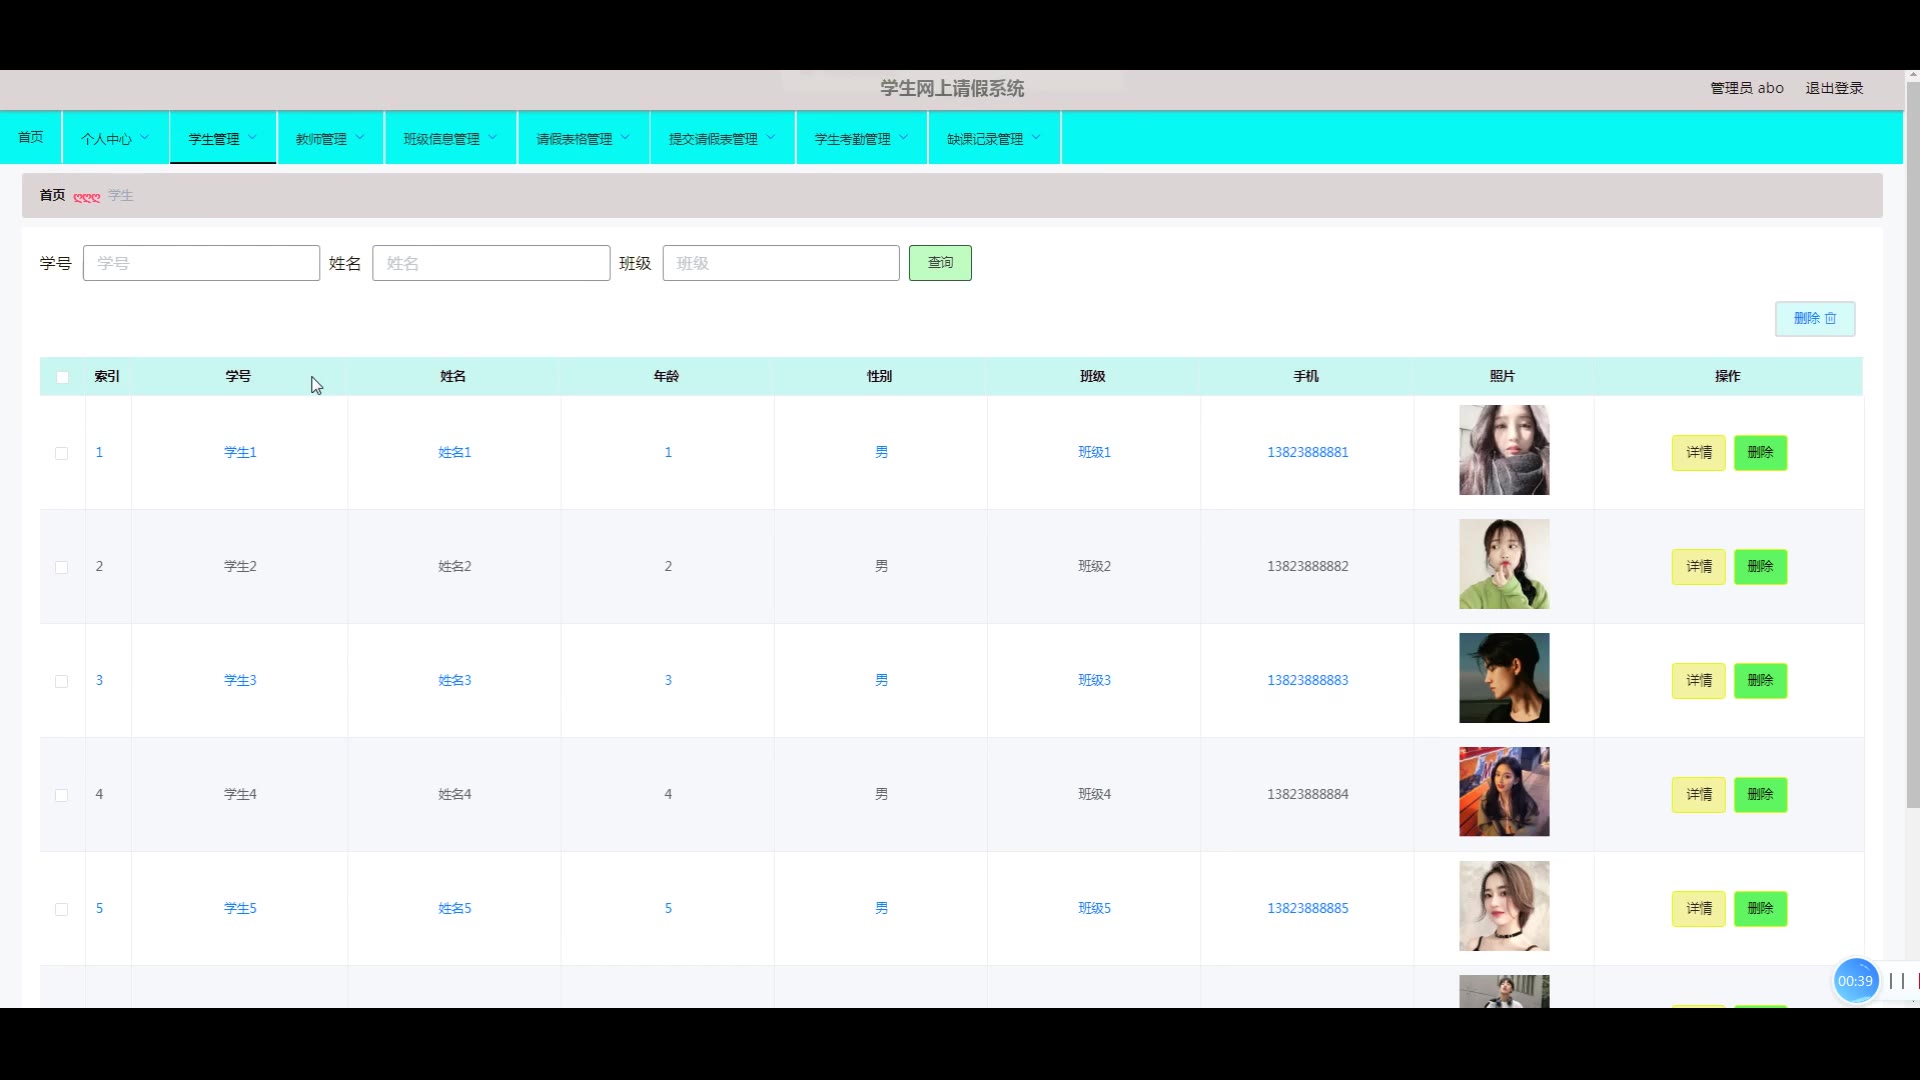Screen dimensions: 1920x1080
Task: Expand the 个人中心 dropdown menu
Action: point(114,138)
